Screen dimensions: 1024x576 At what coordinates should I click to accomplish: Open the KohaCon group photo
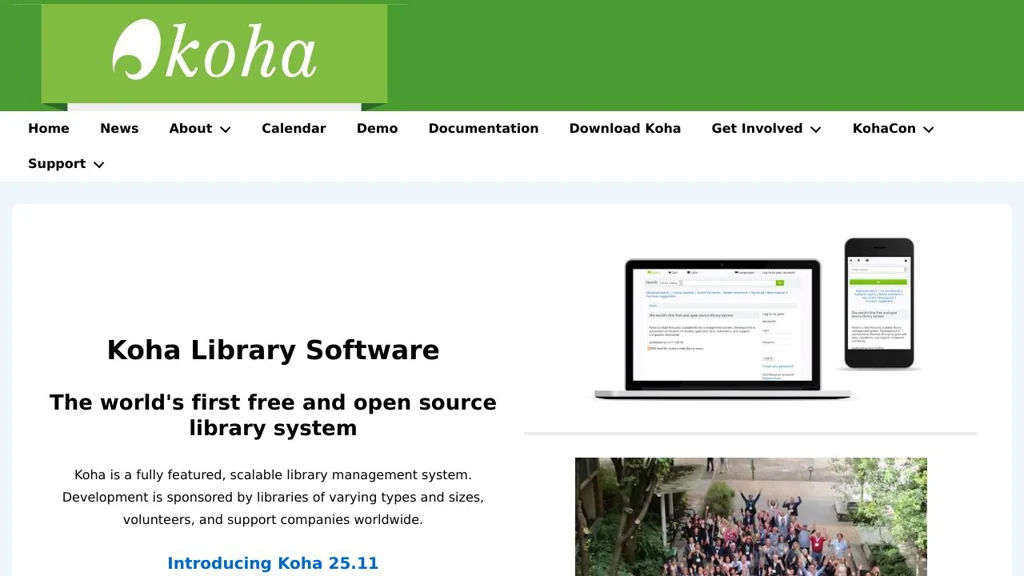point(751,517)
